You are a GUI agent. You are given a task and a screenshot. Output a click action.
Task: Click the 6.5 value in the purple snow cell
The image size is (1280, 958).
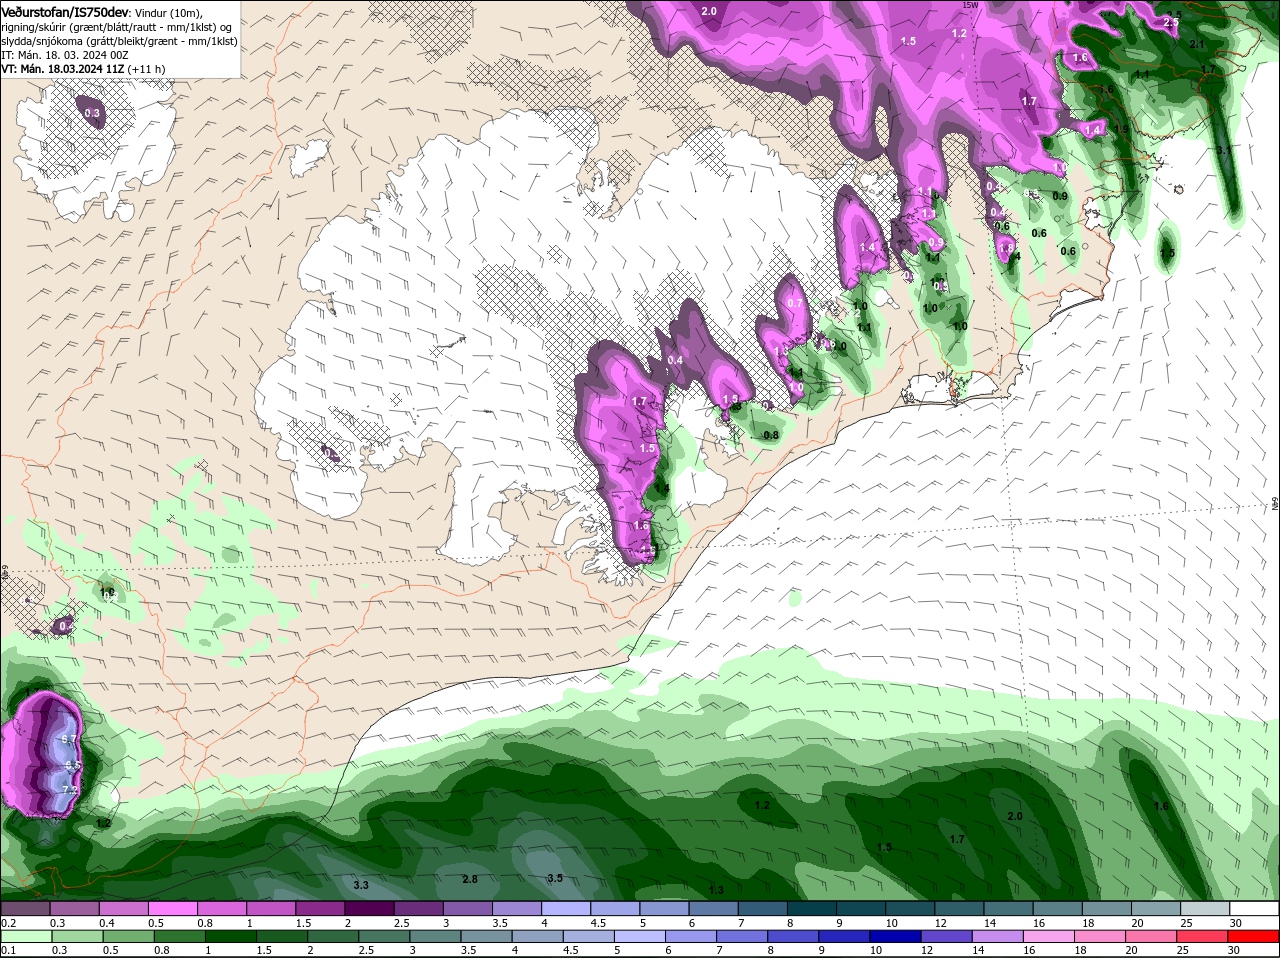click(x=72, y=765)
